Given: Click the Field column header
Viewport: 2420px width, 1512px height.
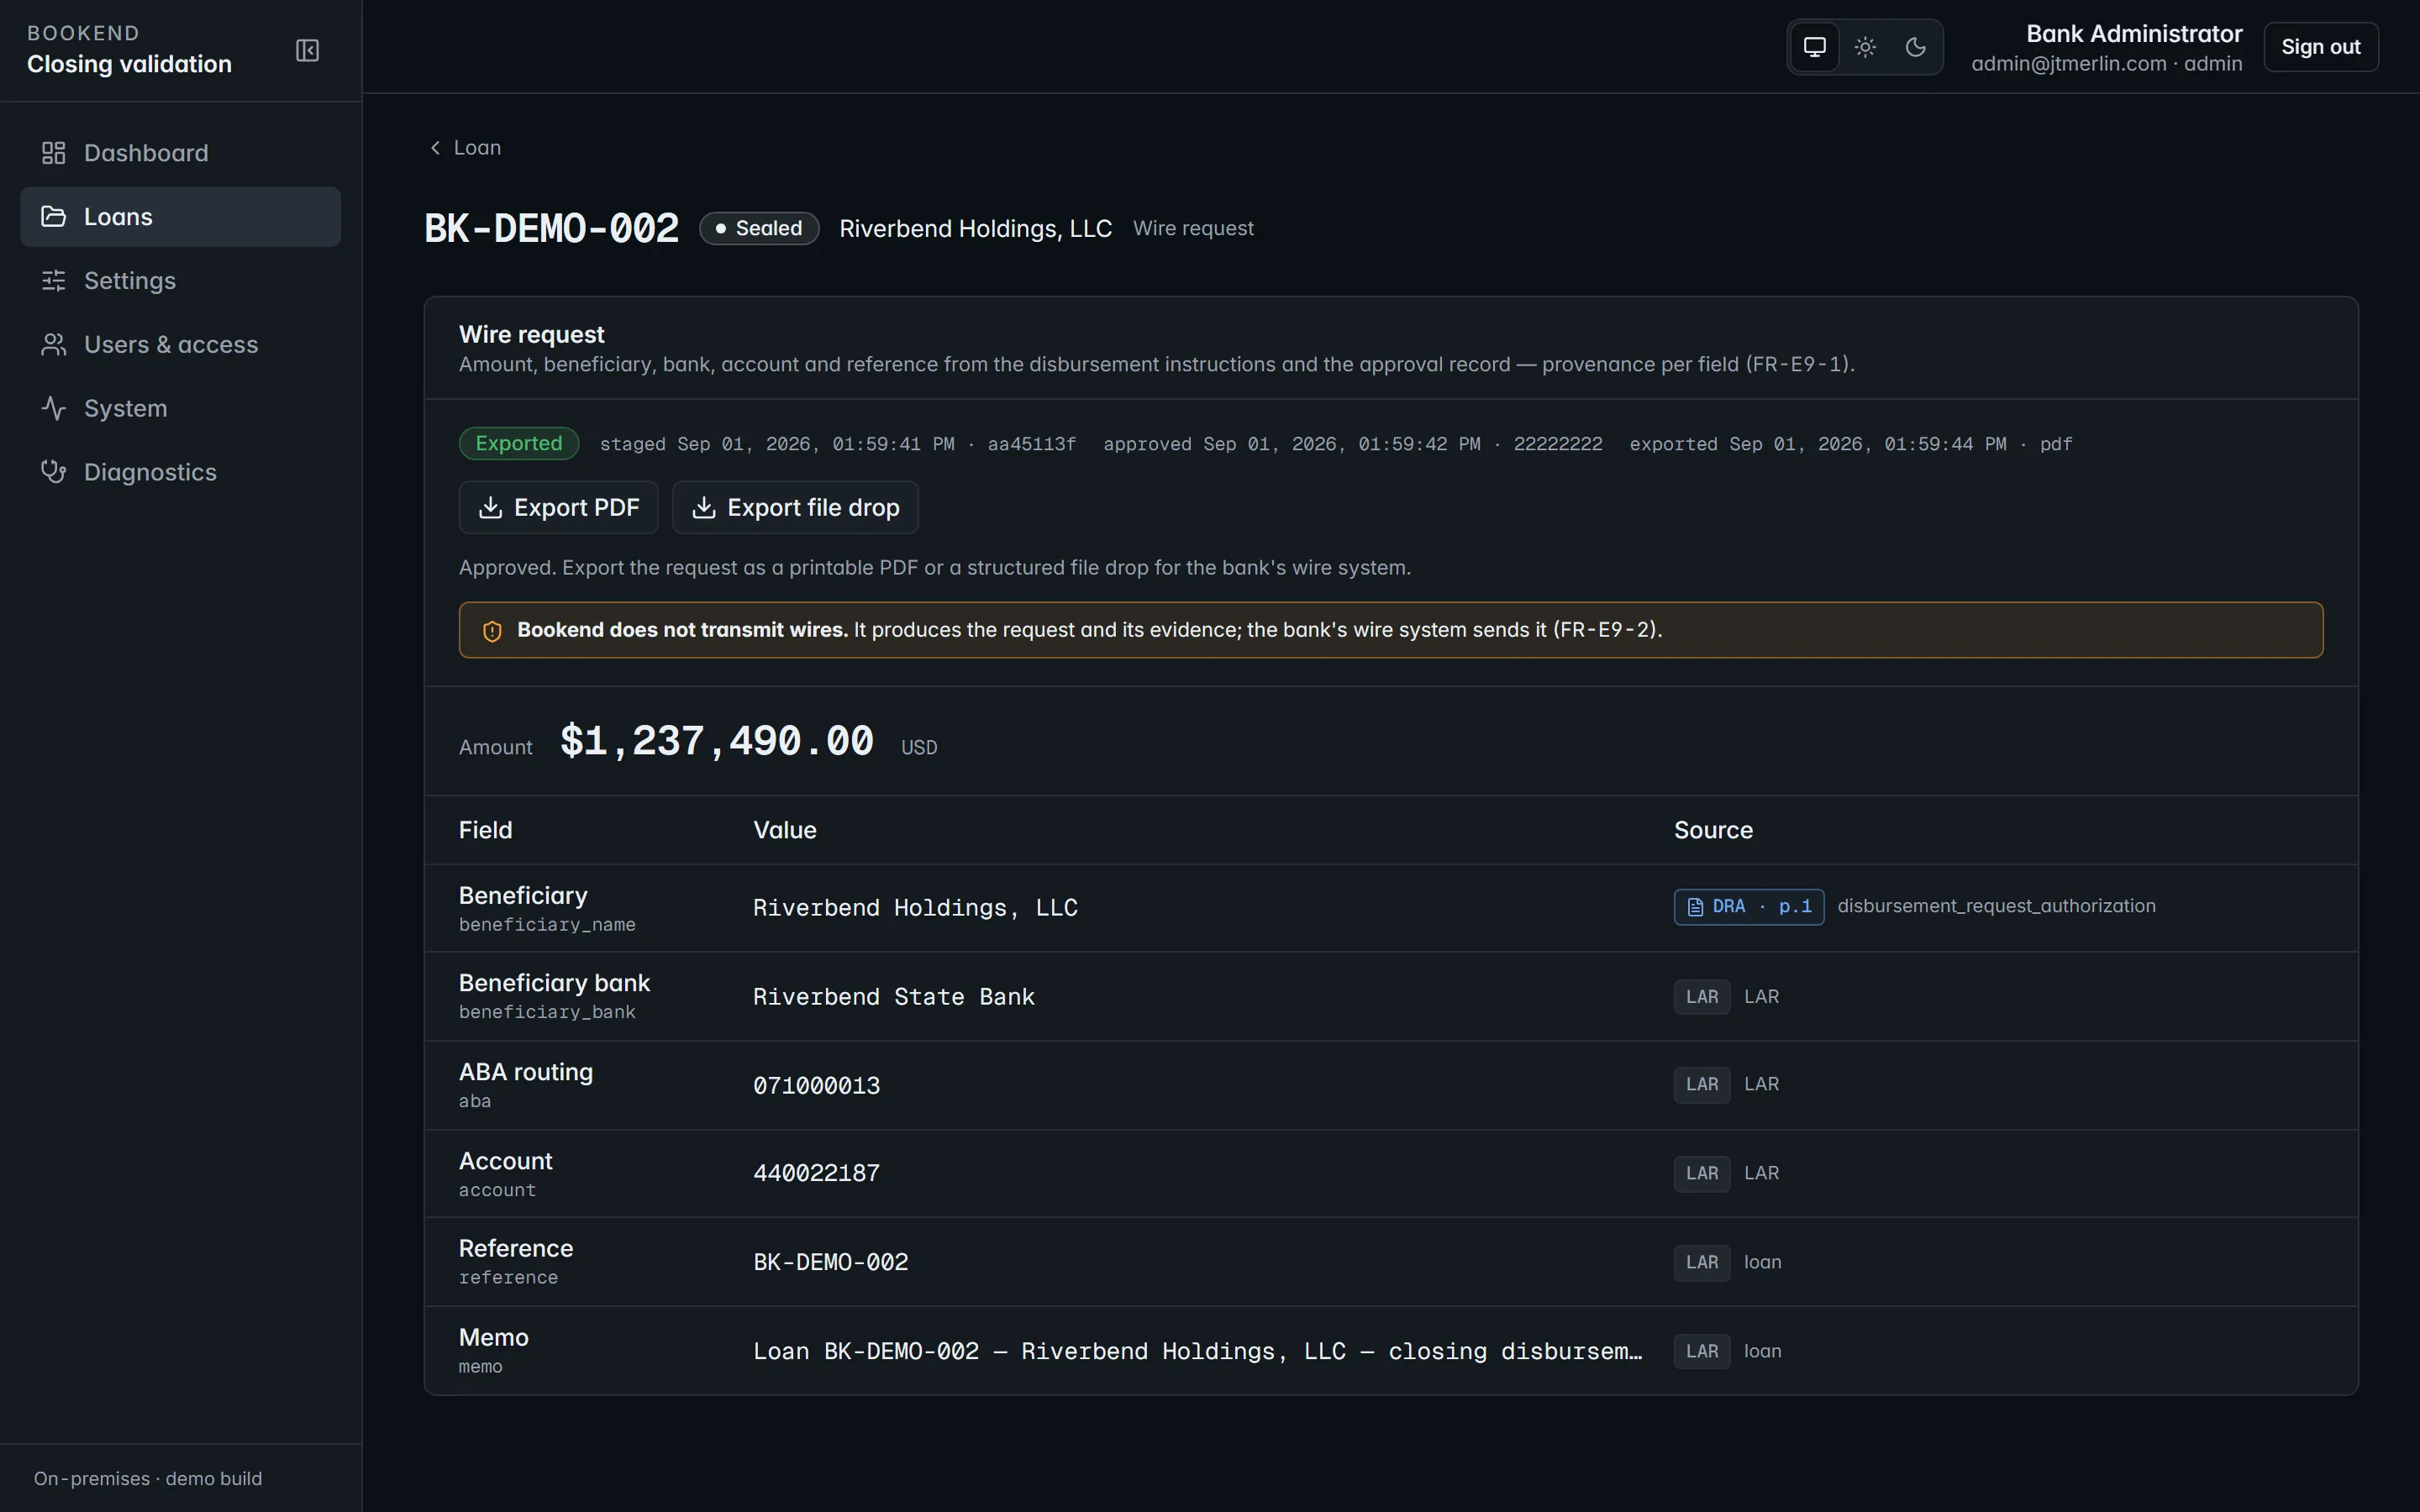Looking at the screenshot, I should click(485, 831).
